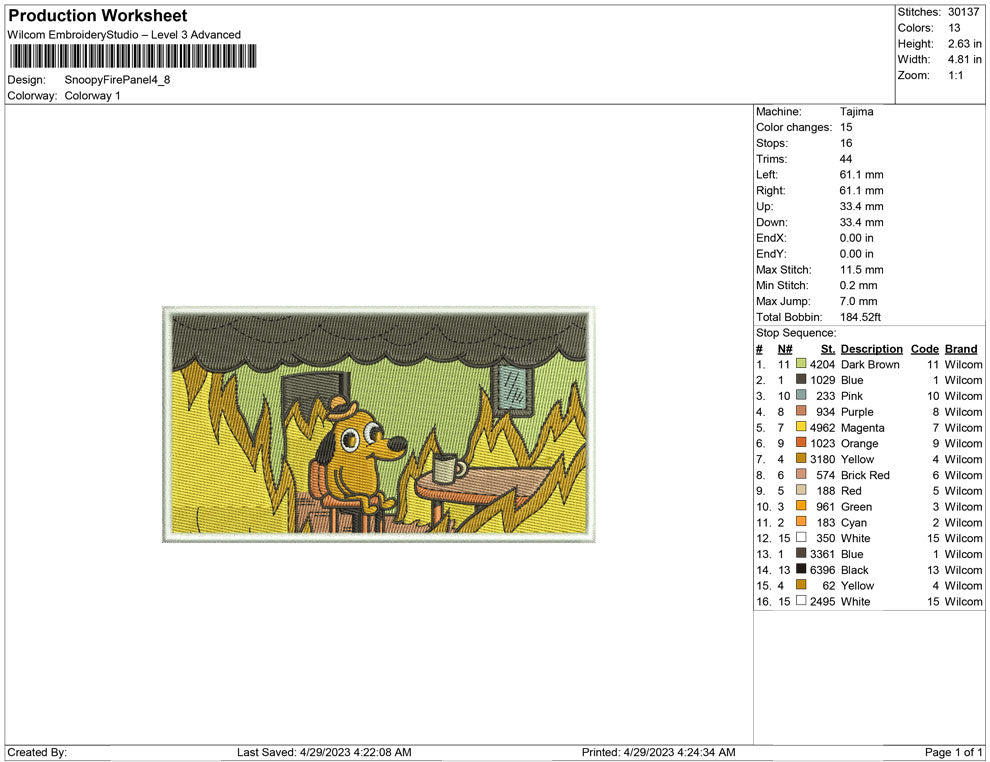This screenshot has height=762, width=990.
Task: Select the Trims value 44
Action: point(846,159)
